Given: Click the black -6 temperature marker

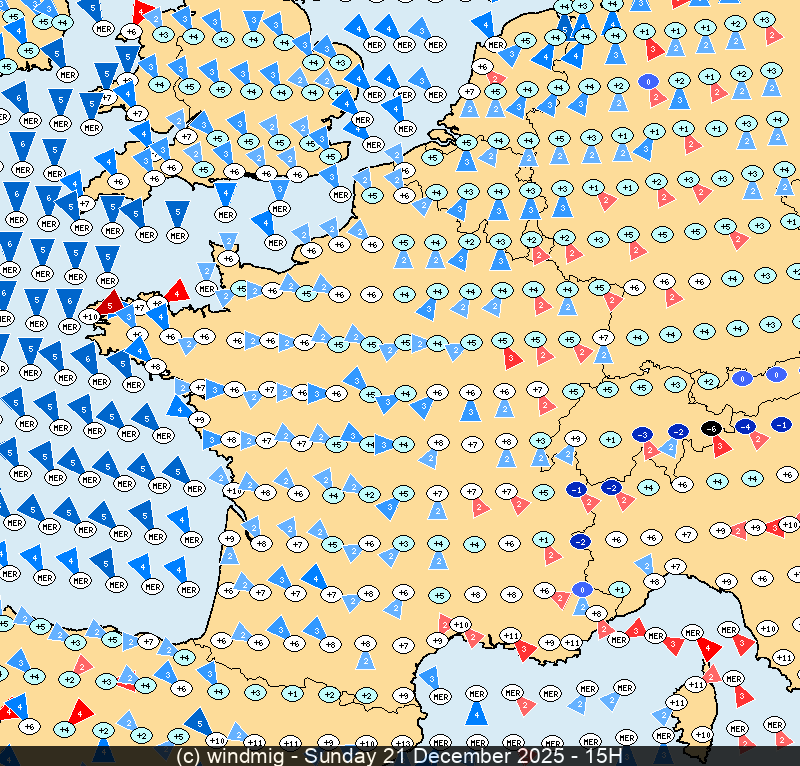Looking at the screenshot, I should (711, 428).
